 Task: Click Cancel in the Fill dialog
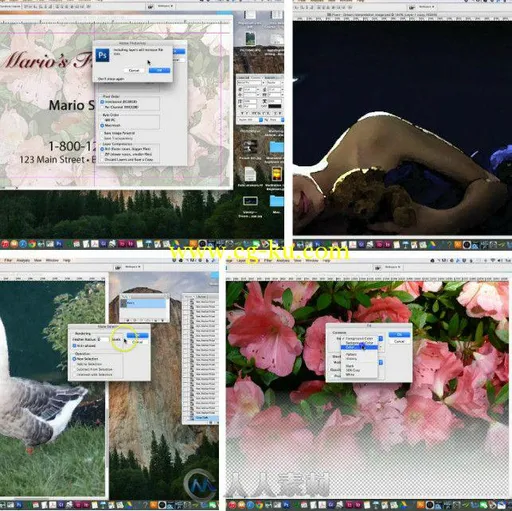tap(399, 342)
